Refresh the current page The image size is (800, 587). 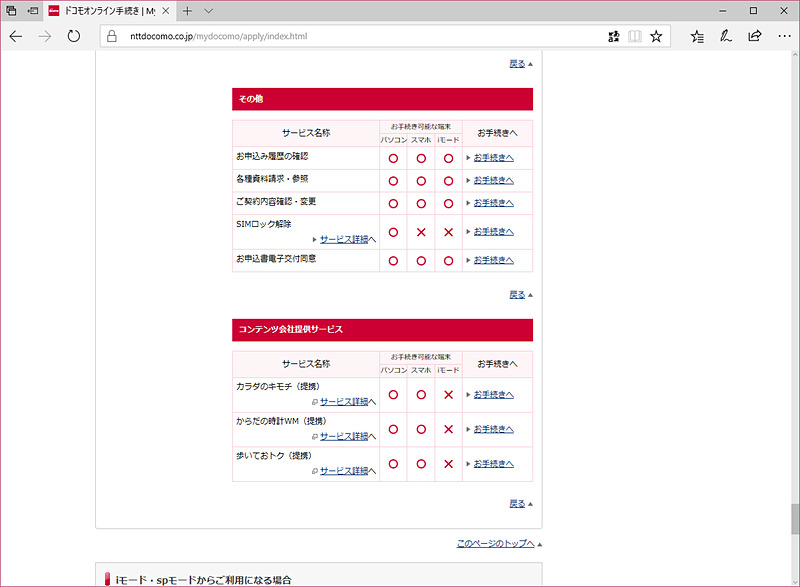[x=74, y=36]
